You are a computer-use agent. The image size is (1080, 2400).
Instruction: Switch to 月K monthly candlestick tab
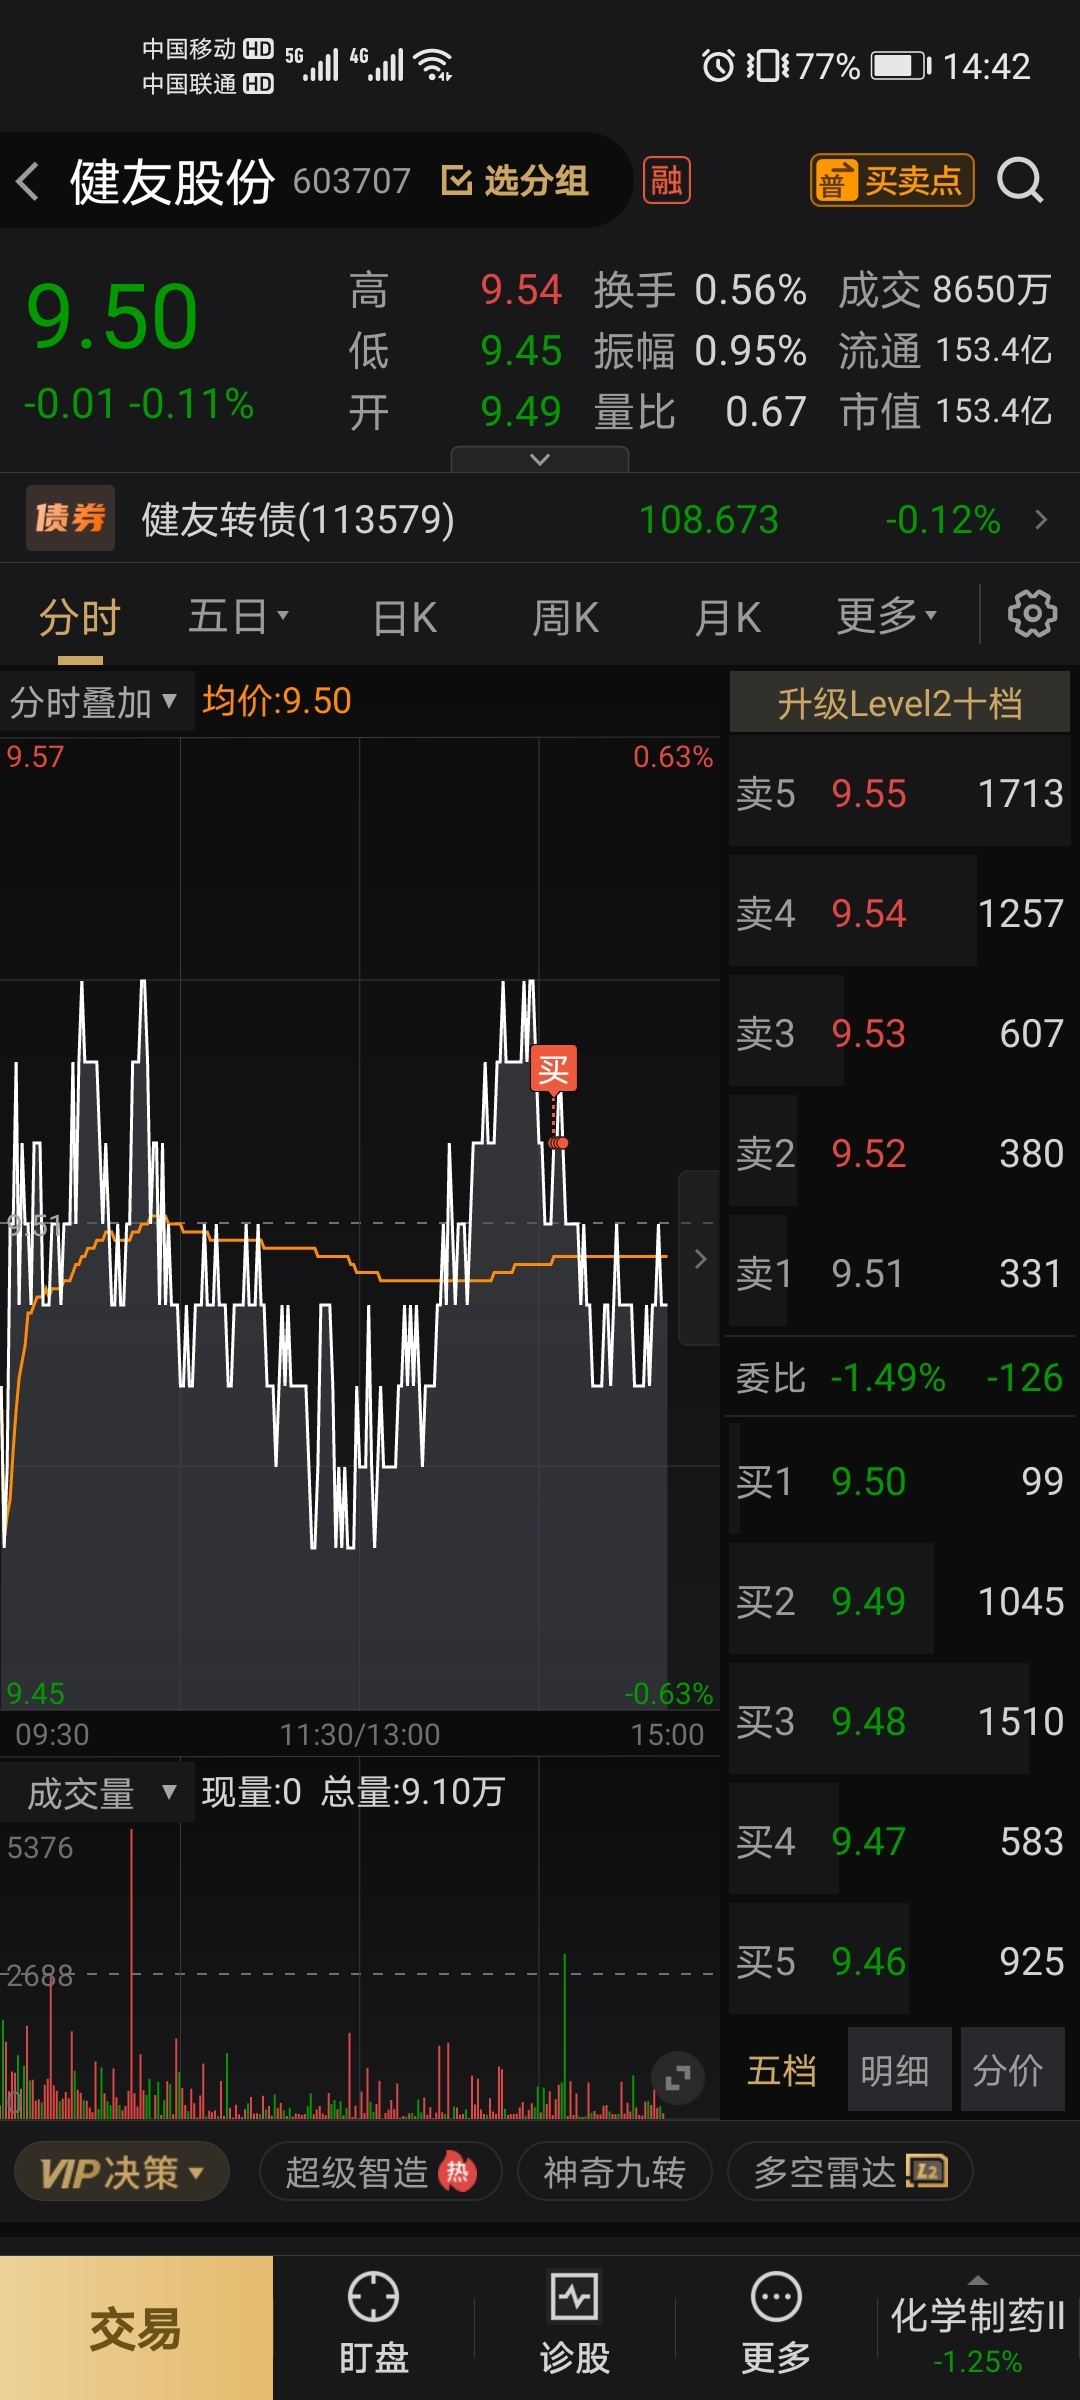click(727, 617)
